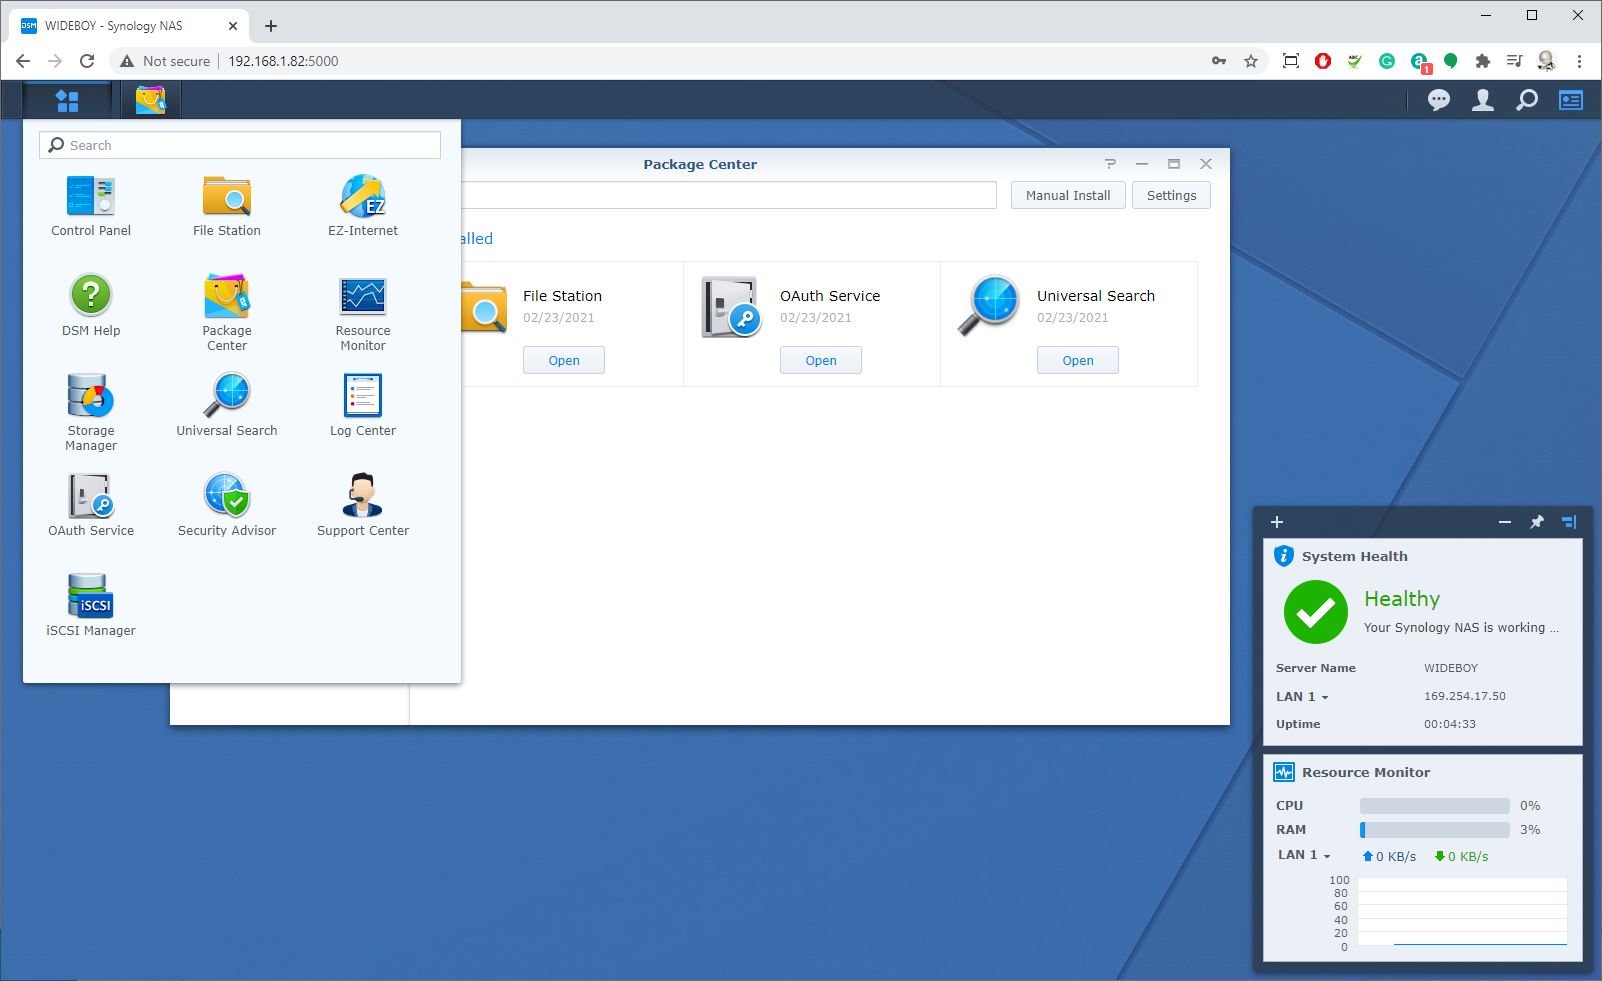The width and height of the screenshot is (1602, 981).
Task: Launch Security Advisor icon
Action: tap(227, 506)
